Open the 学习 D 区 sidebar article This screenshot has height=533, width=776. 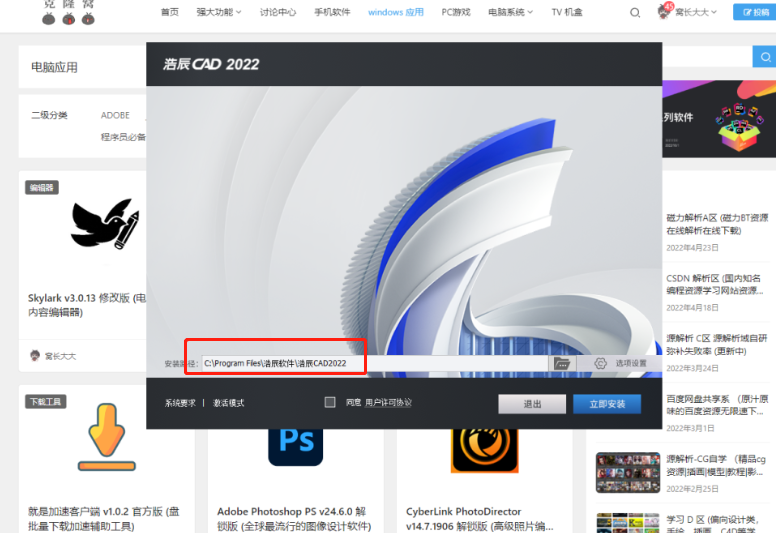pos(712,524)
